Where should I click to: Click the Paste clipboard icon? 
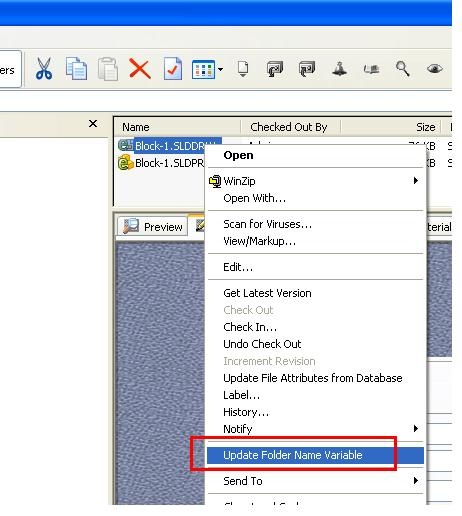108,69
